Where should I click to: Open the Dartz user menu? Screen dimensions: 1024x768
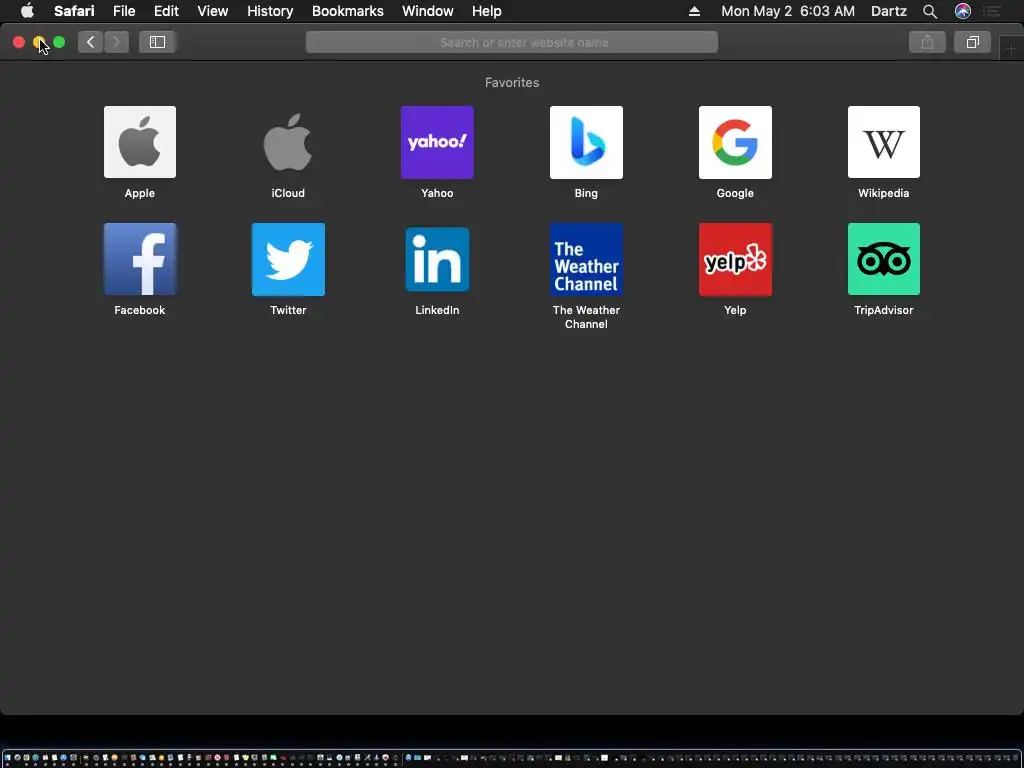point(889,11)
